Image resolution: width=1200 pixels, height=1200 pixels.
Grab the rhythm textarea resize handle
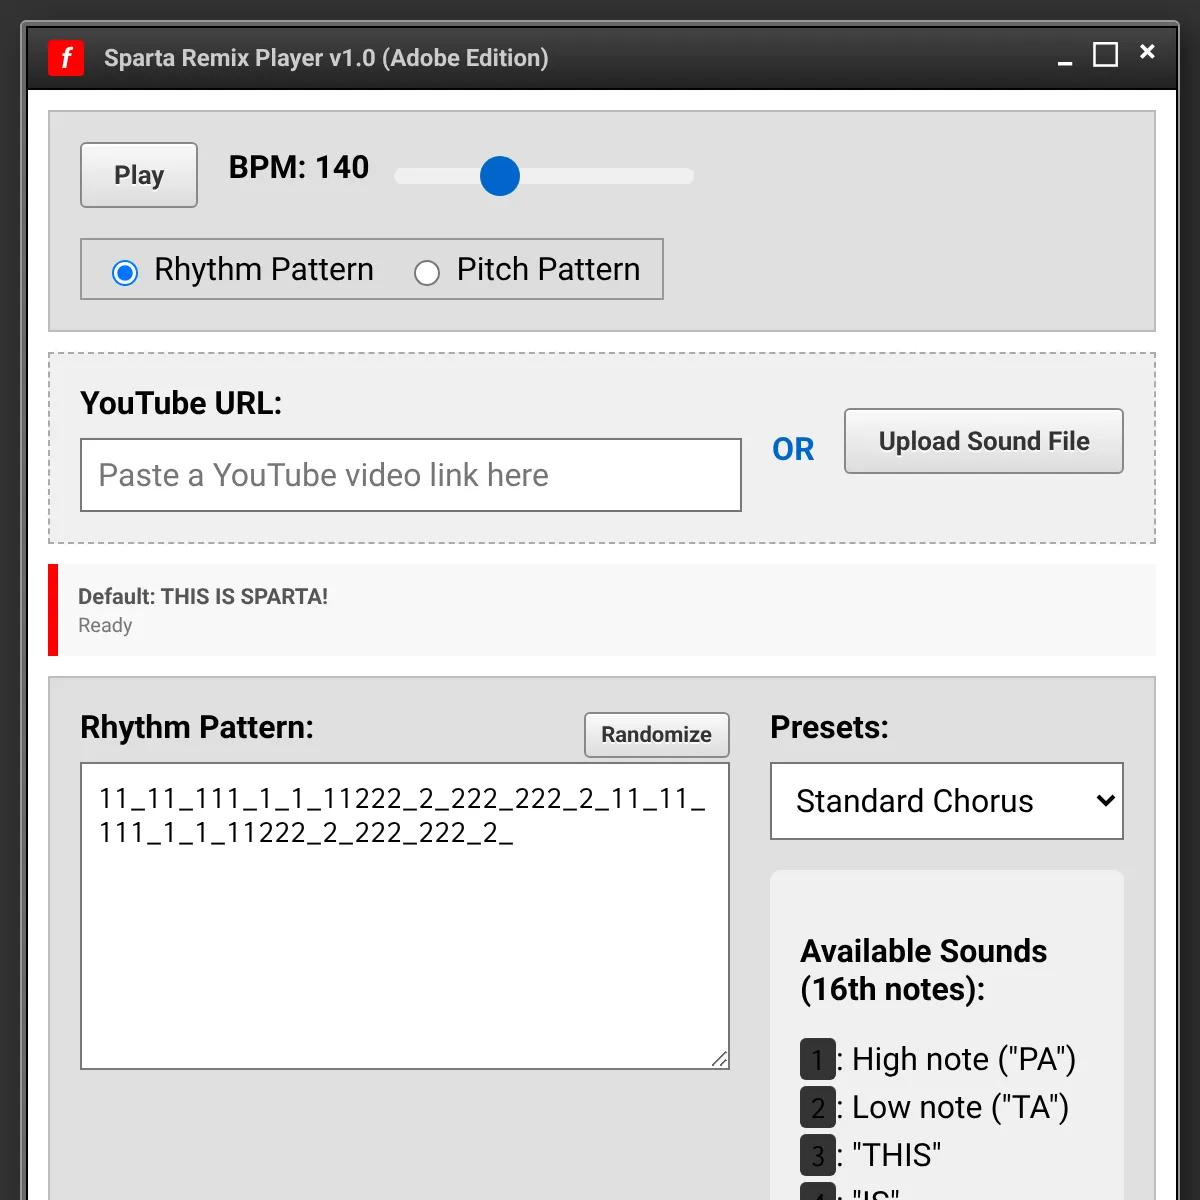coord(719,1059)
